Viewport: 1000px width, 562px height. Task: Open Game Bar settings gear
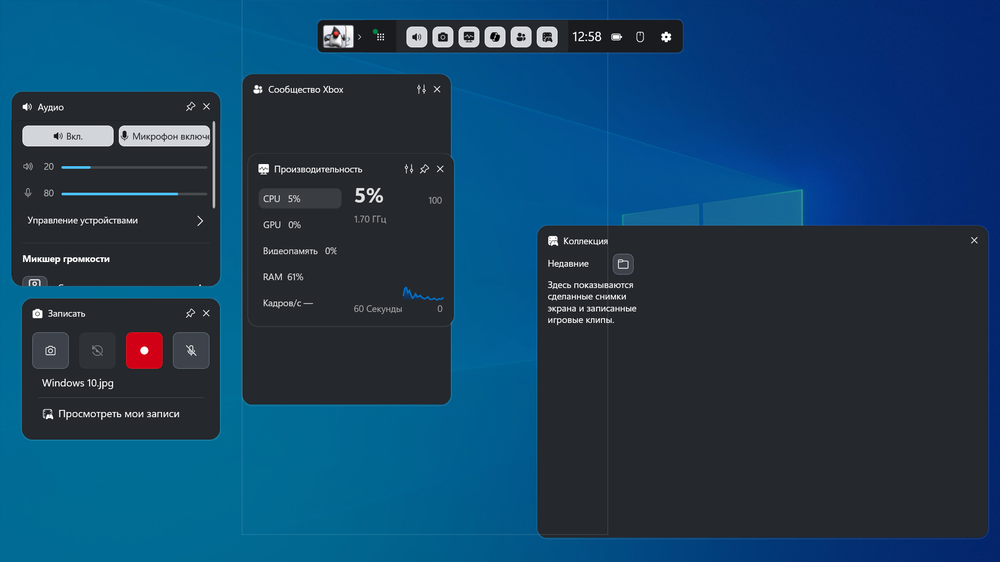point(666,37)
